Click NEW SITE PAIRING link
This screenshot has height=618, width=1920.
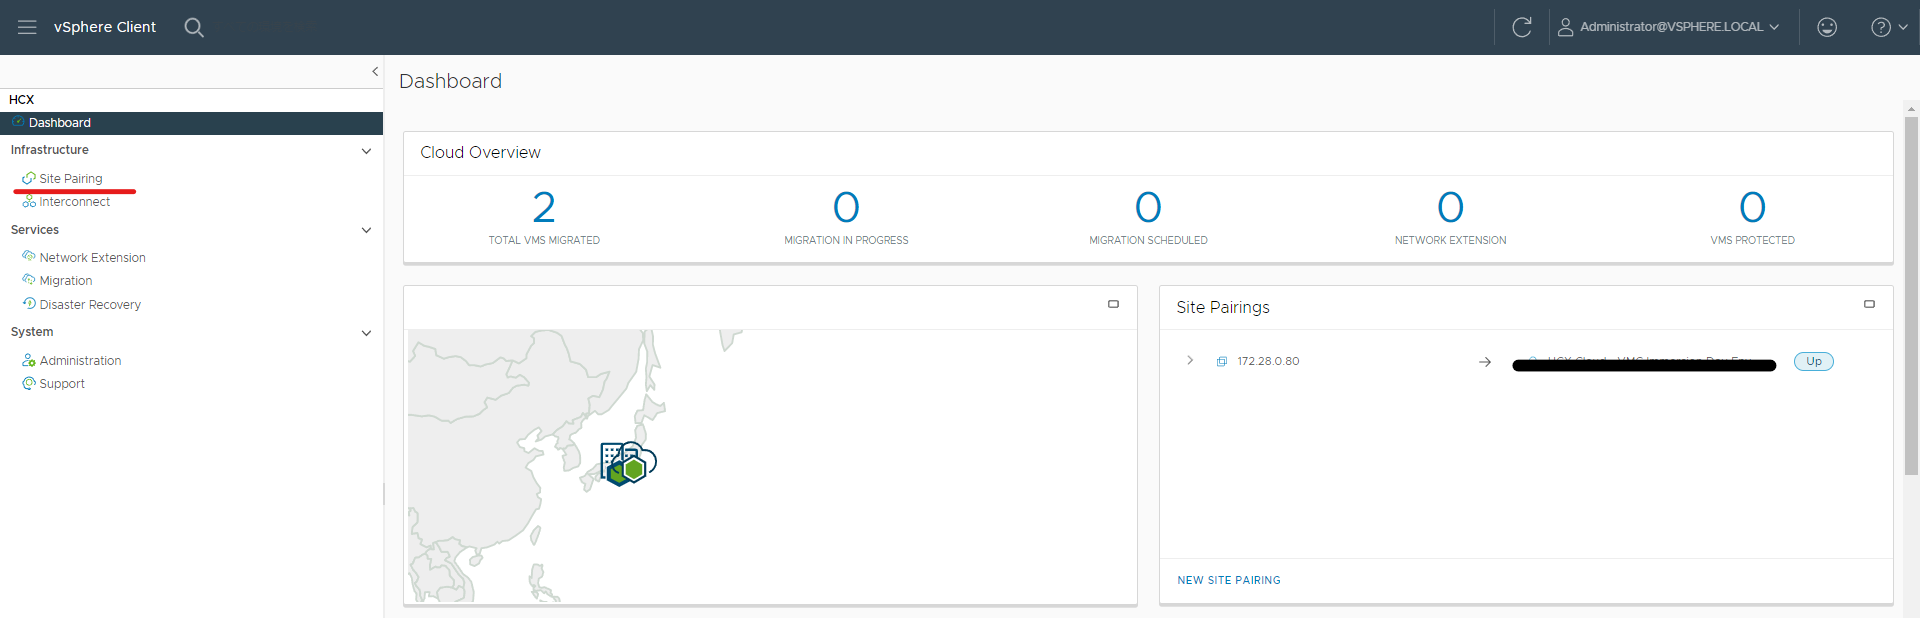(x=1229, y=580)
